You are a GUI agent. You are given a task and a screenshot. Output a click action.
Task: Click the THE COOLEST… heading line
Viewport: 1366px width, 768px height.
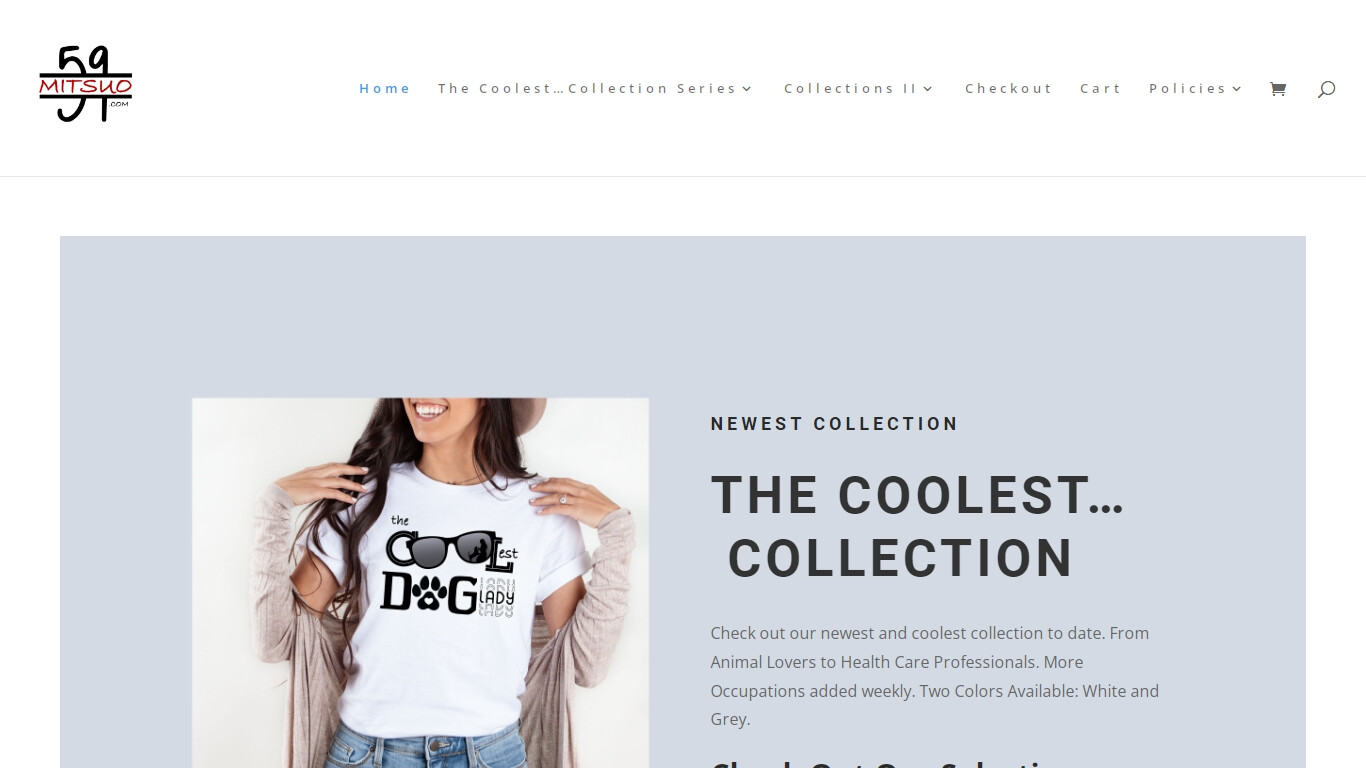[x=918, y=495]
